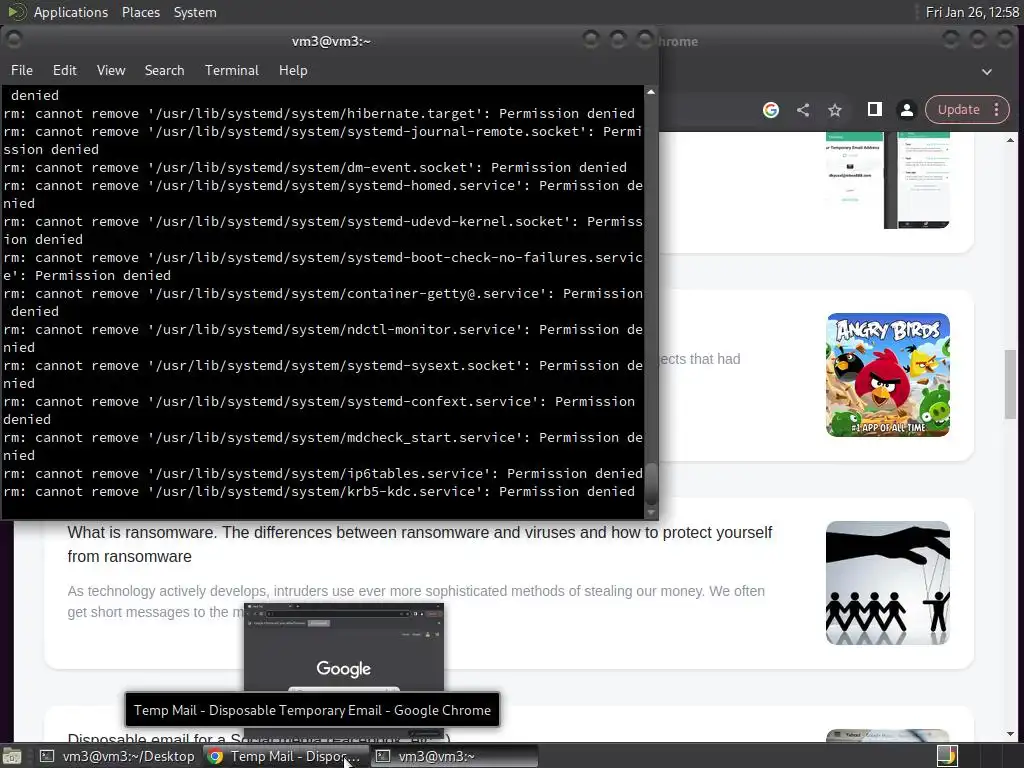Click the 'ndctl-monitor.service' error line
1024x768 pixels.
click(x=323, y=338)
